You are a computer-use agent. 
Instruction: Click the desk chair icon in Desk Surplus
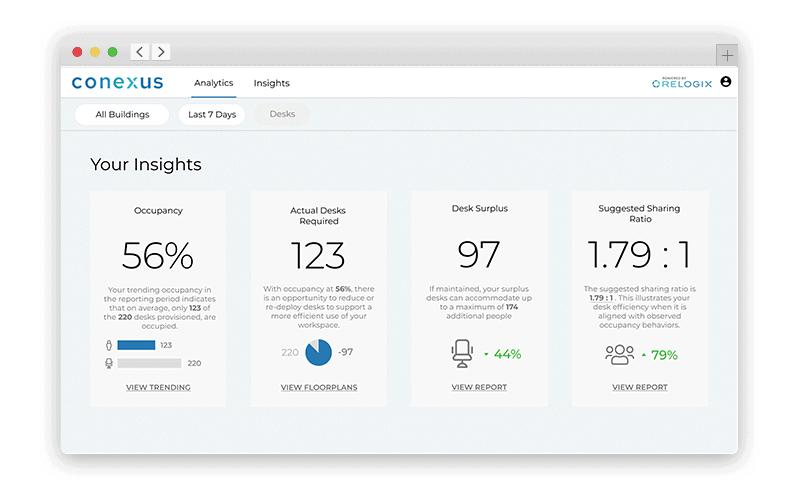tap(462, 354)
